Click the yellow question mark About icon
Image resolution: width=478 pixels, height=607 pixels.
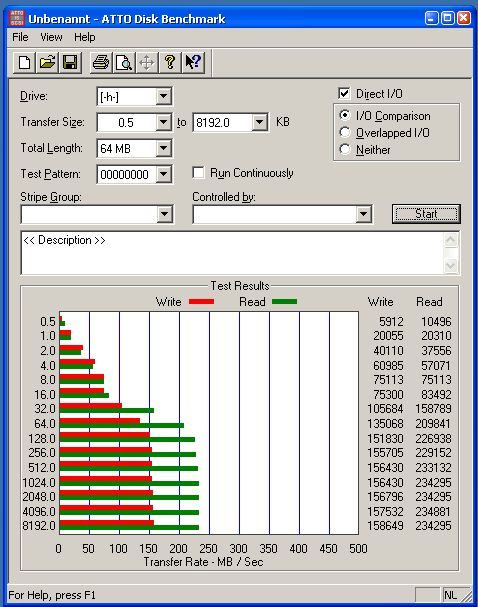[x=170, y=62]
